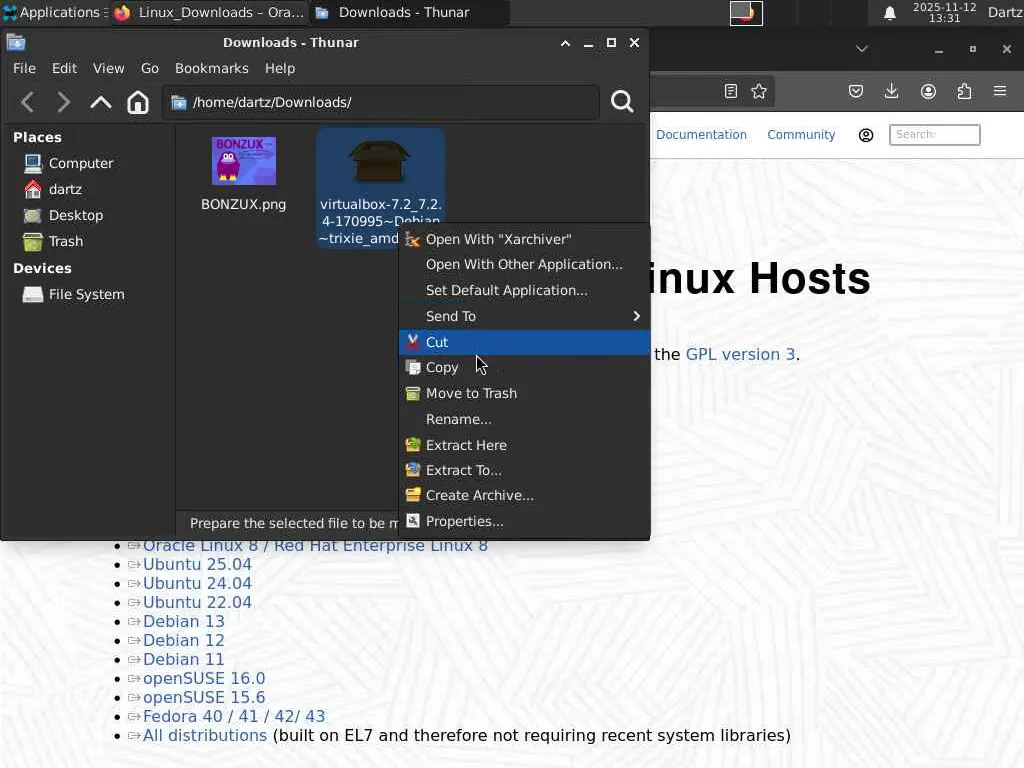Open GPL version 3 link

(x=740, y=355)
